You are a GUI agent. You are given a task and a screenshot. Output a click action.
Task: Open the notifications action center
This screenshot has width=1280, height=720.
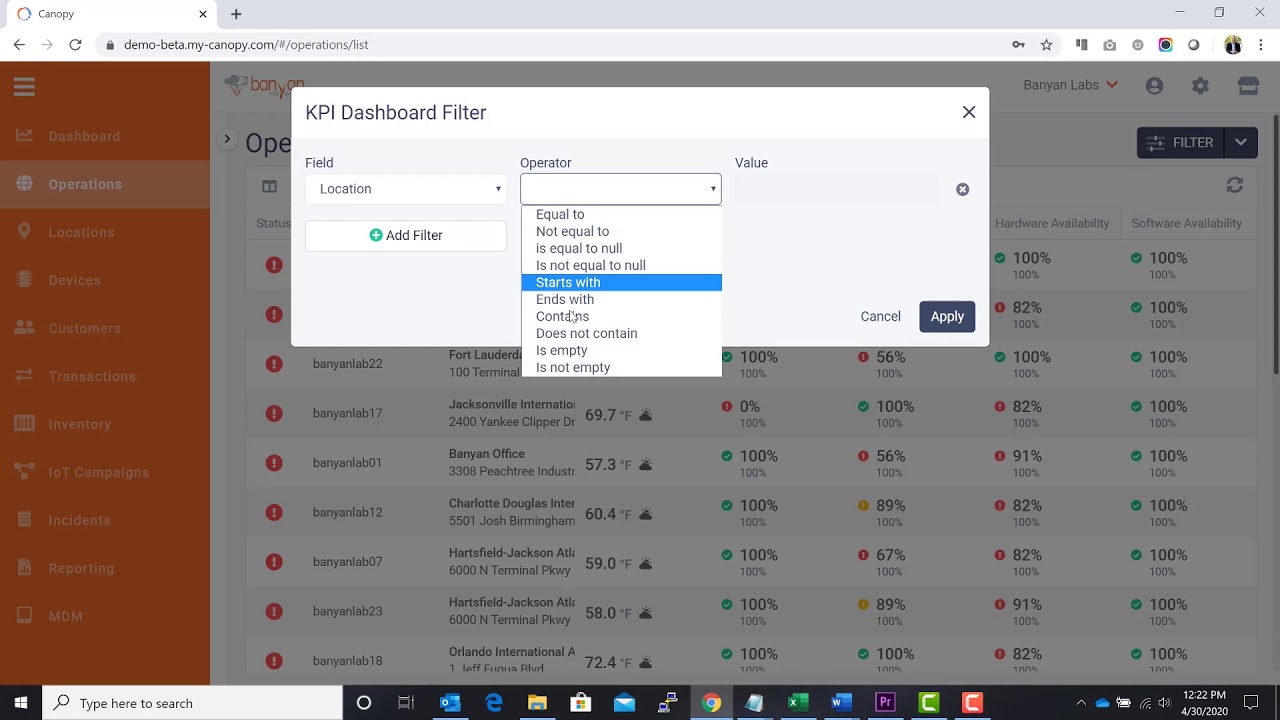[1251, 703]
